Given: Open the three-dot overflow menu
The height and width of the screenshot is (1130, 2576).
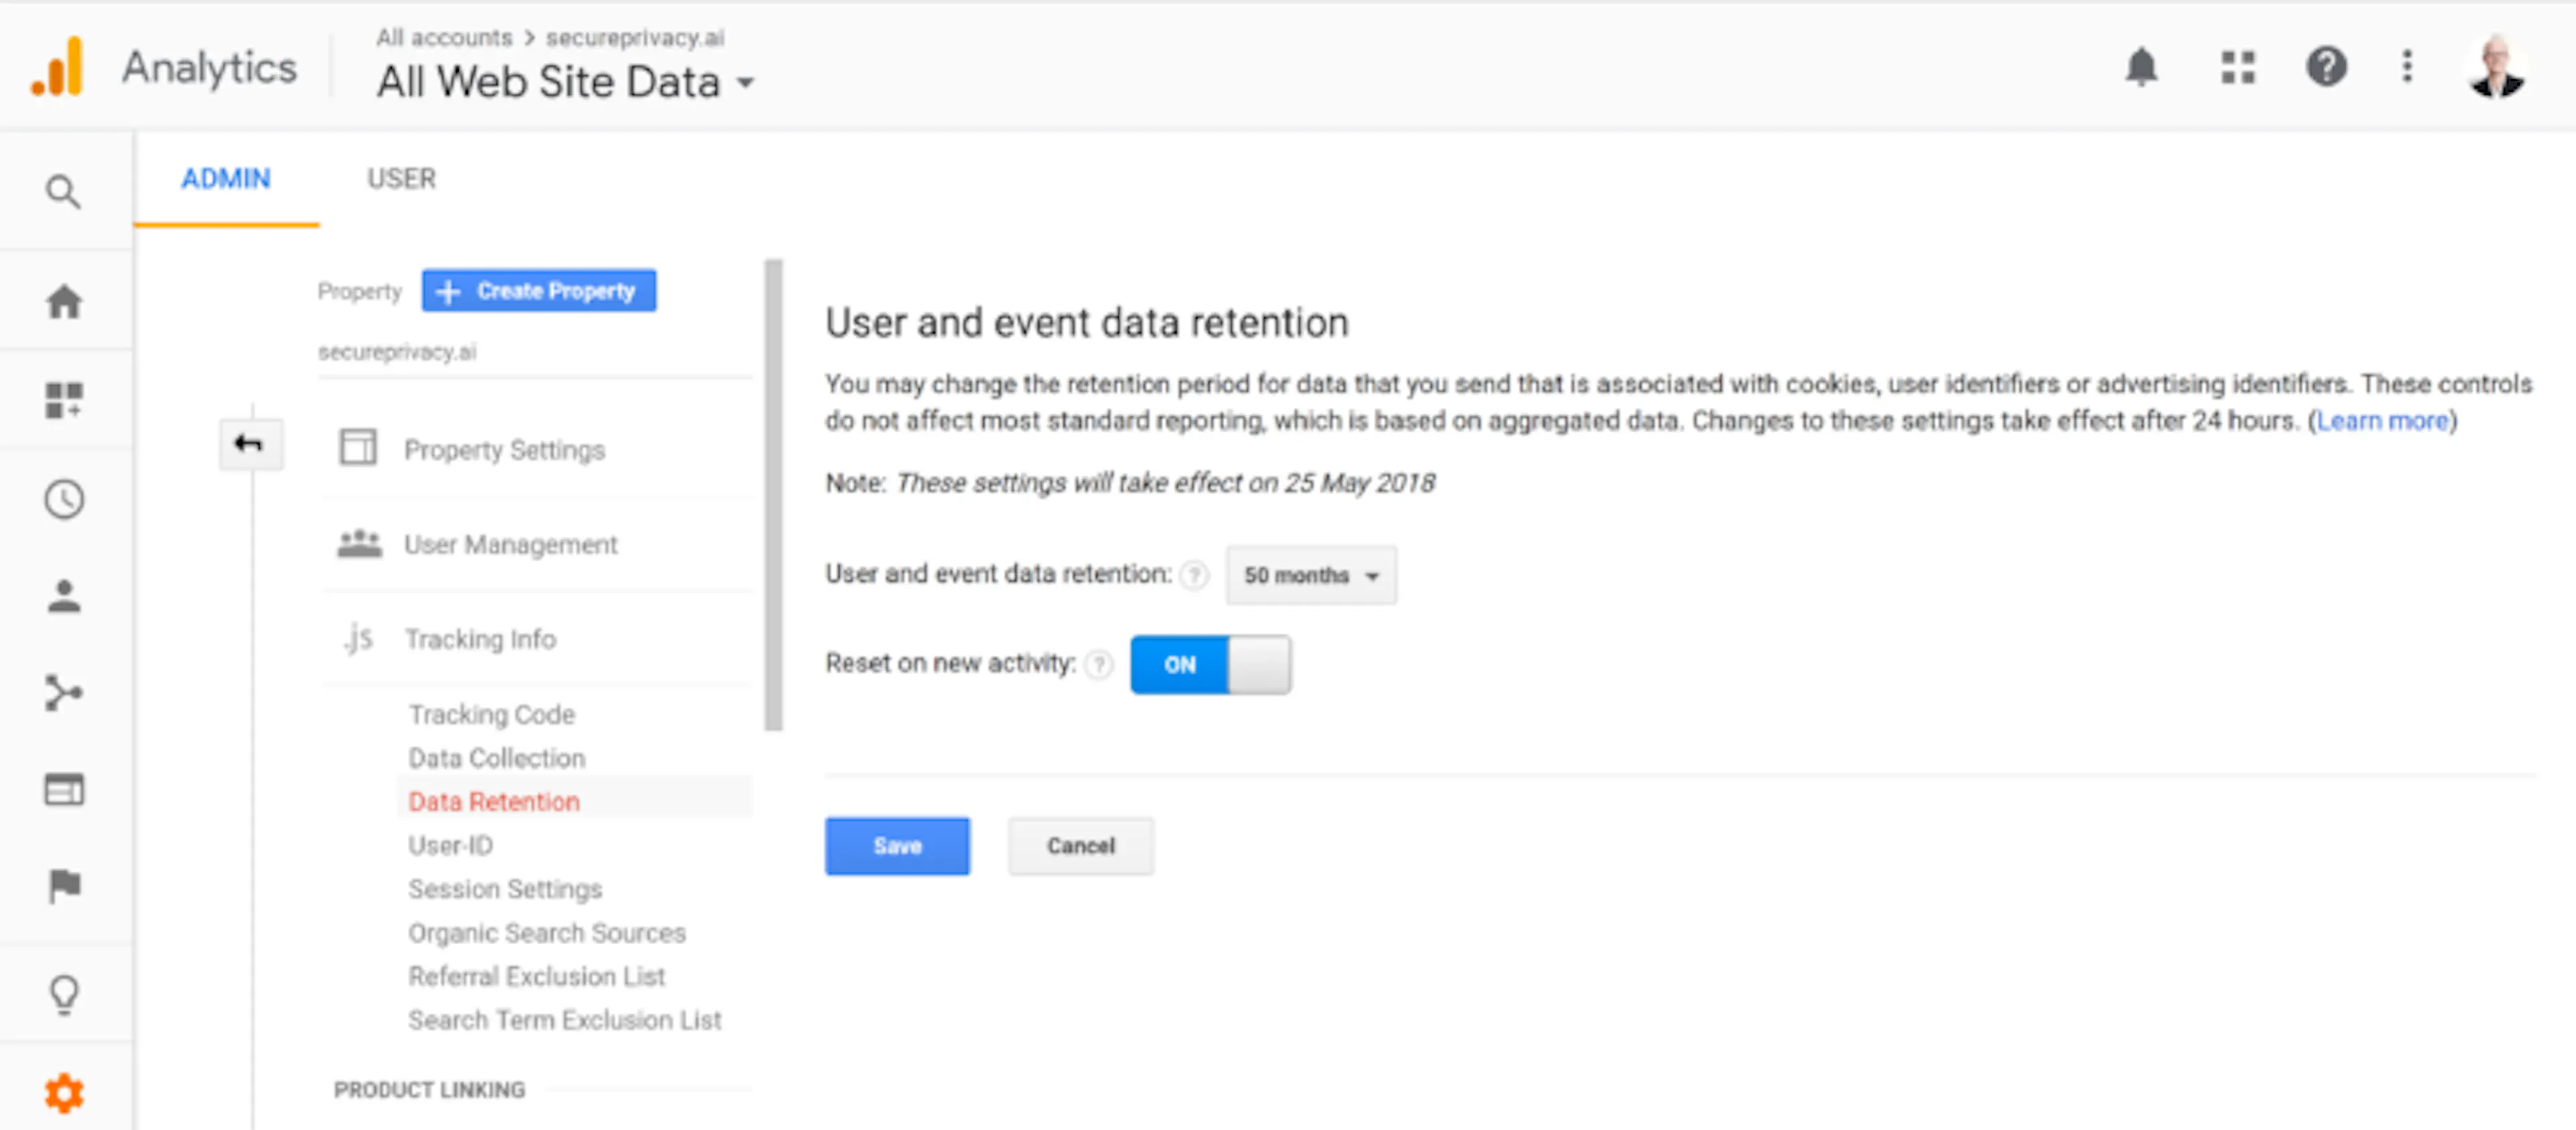Looking at the screenshot, I should point(2406,67).
